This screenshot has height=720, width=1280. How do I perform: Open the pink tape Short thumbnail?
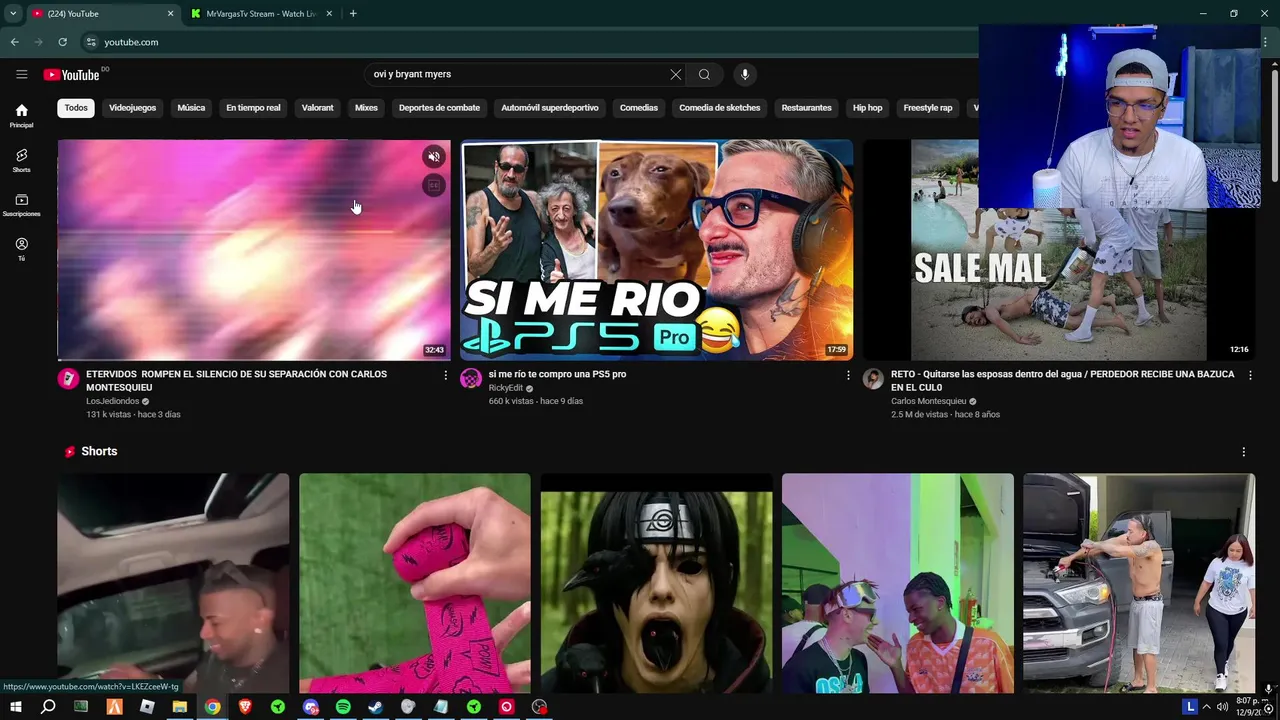click(x=415, y=584)
